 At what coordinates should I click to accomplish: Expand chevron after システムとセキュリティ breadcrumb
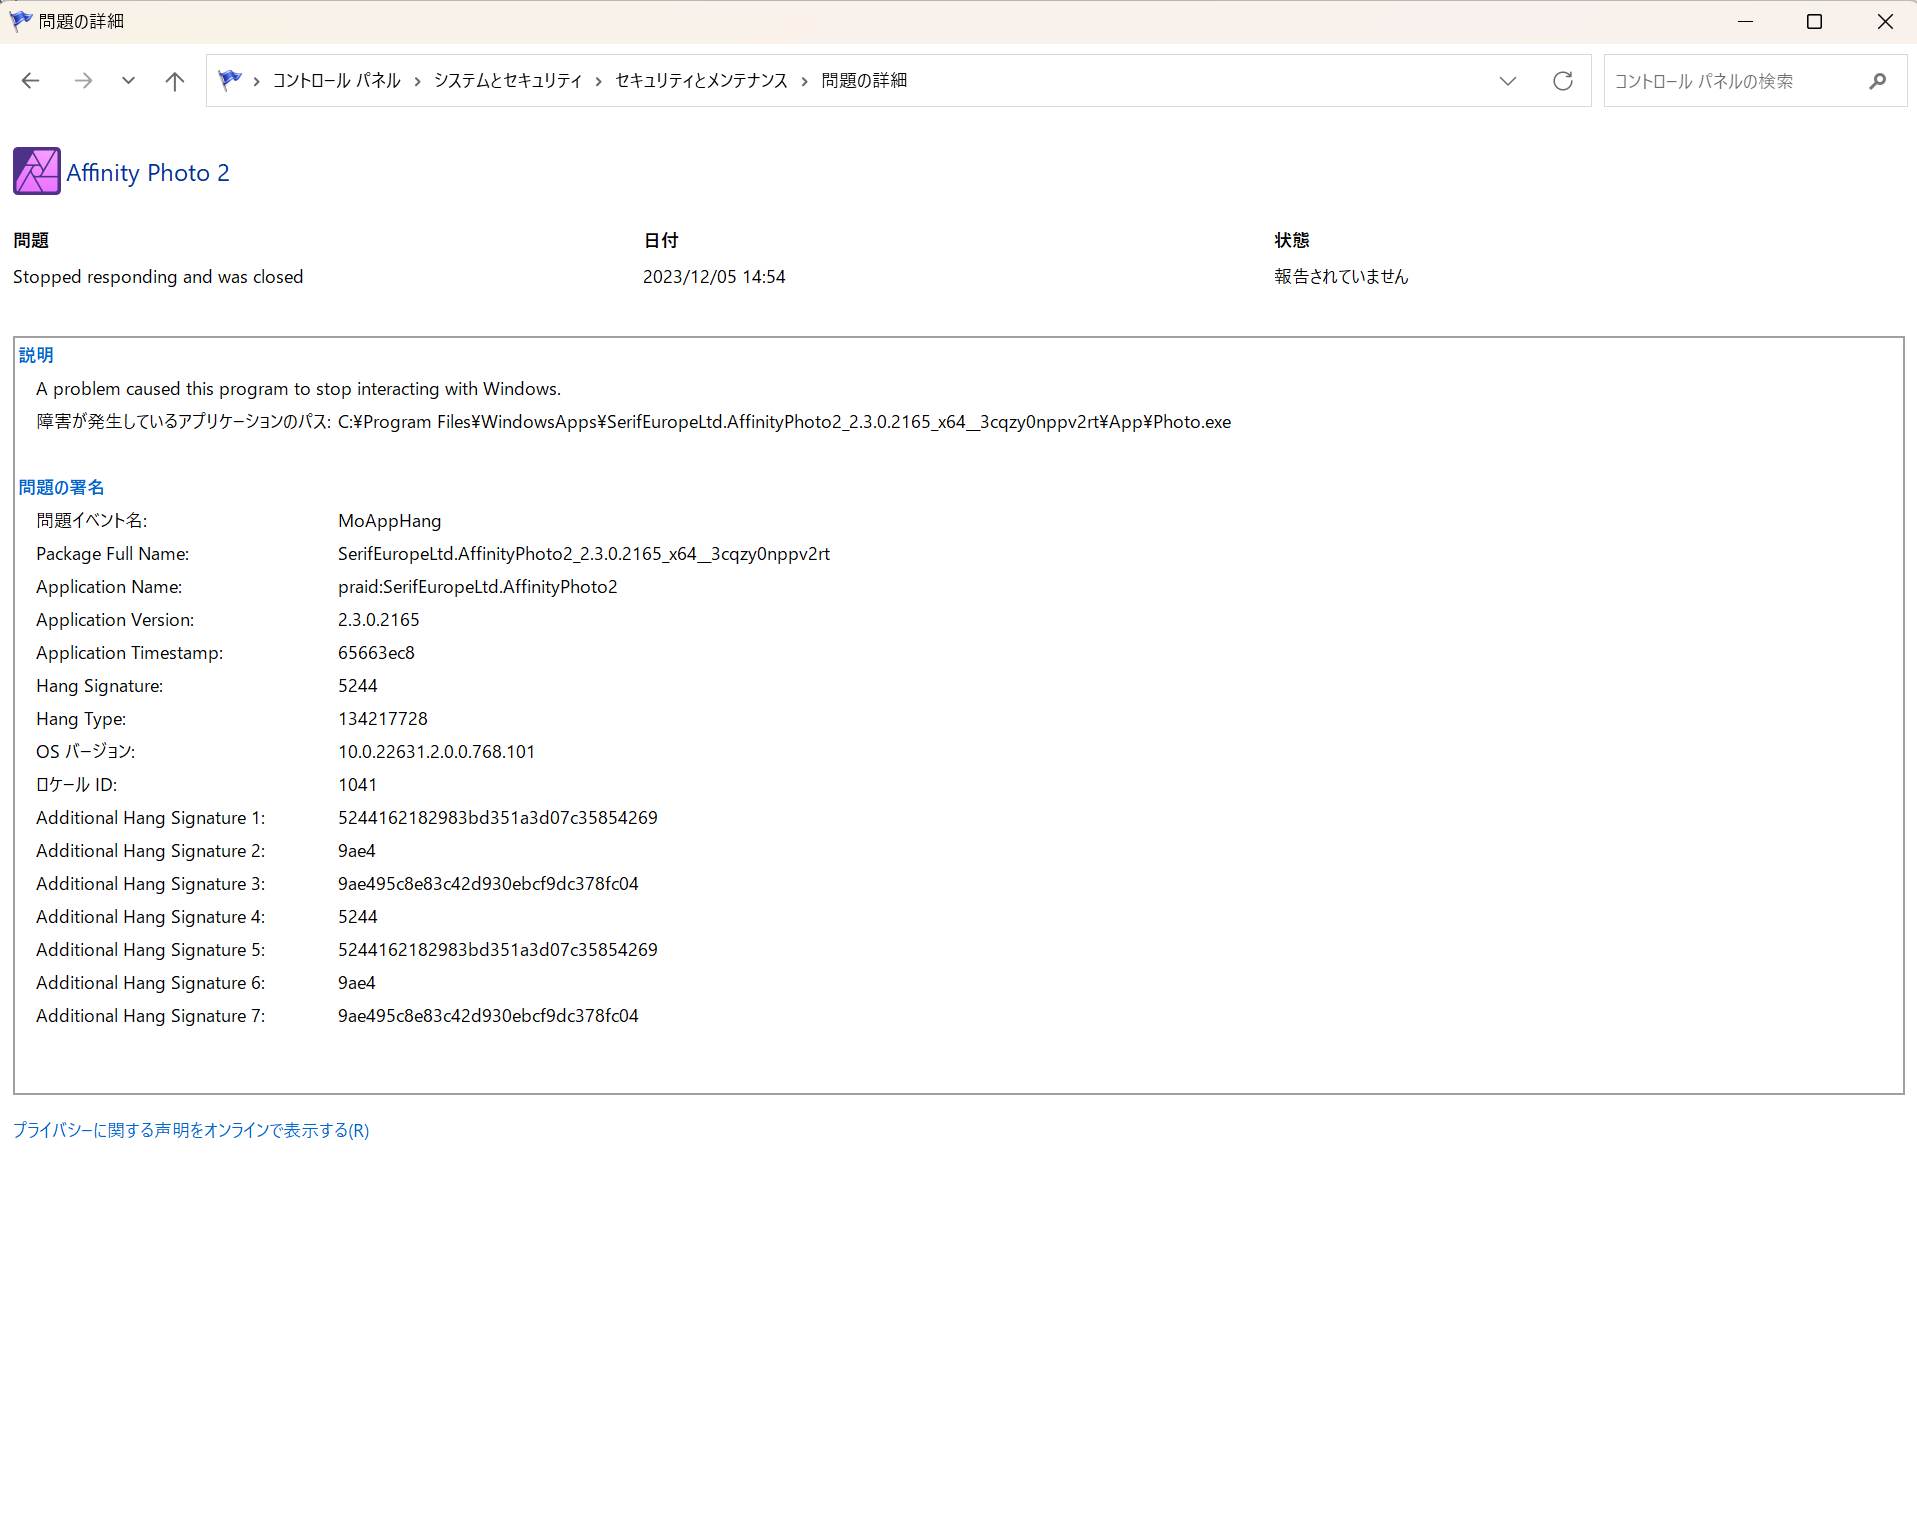click(598, 81)
